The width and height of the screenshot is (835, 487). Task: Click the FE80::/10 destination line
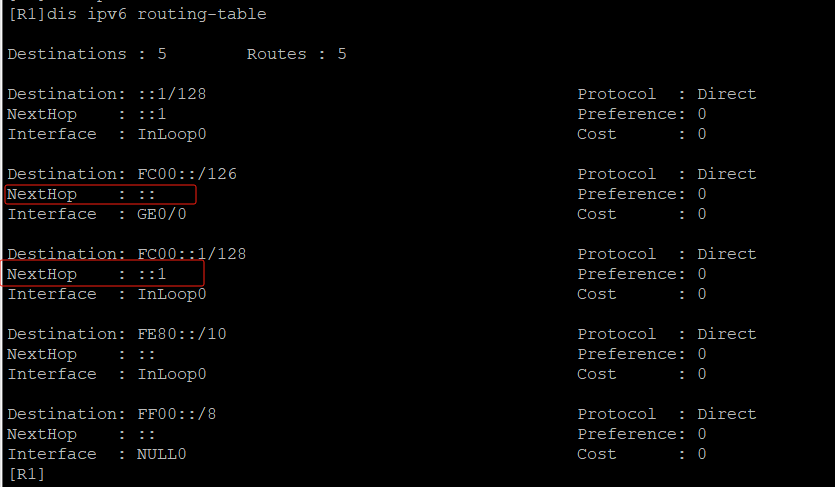tap(117, 334)
